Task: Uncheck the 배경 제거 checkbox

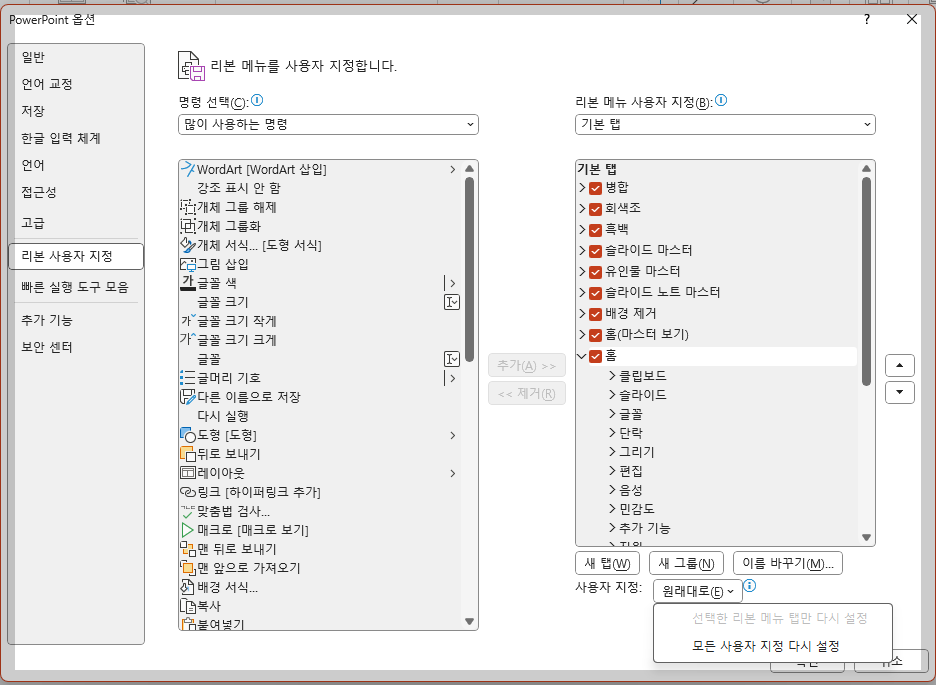Action: pyautogui.click(x=595, y=314)
